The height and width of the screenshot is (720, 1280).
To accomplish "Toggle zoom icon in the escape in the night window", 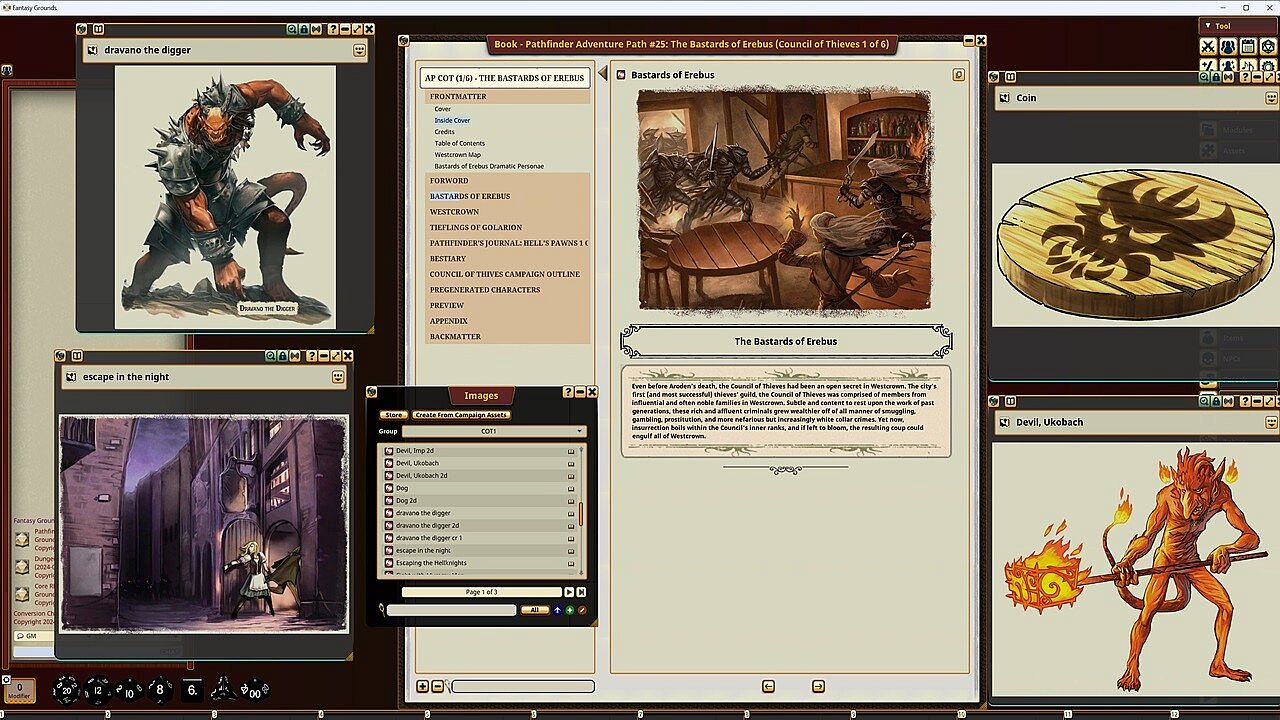I will point(271,356).
